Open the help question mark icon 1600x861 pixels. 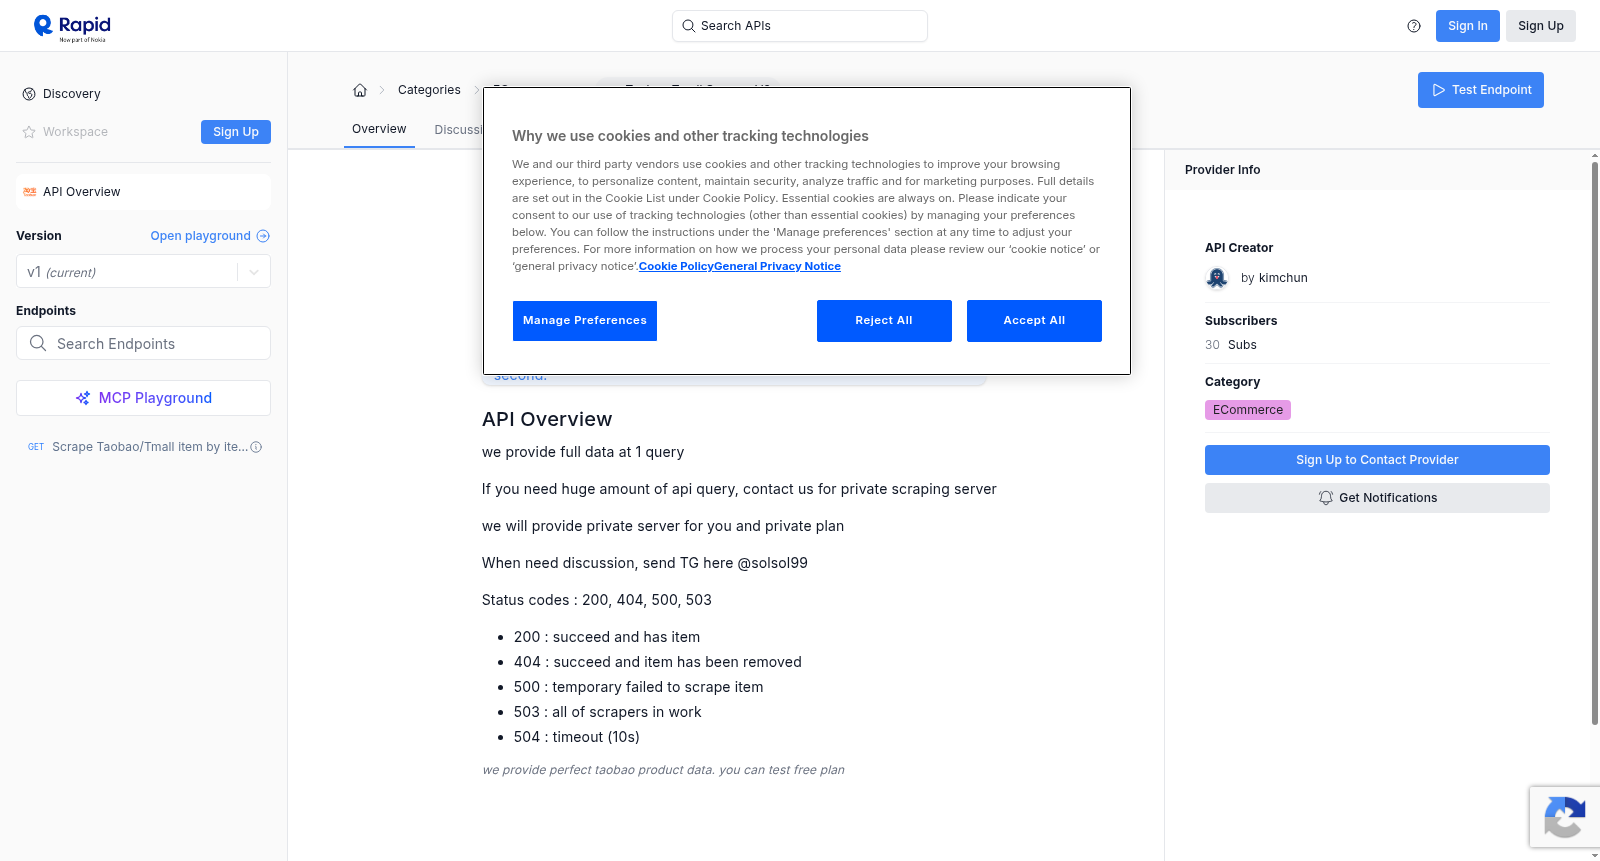1414,26
